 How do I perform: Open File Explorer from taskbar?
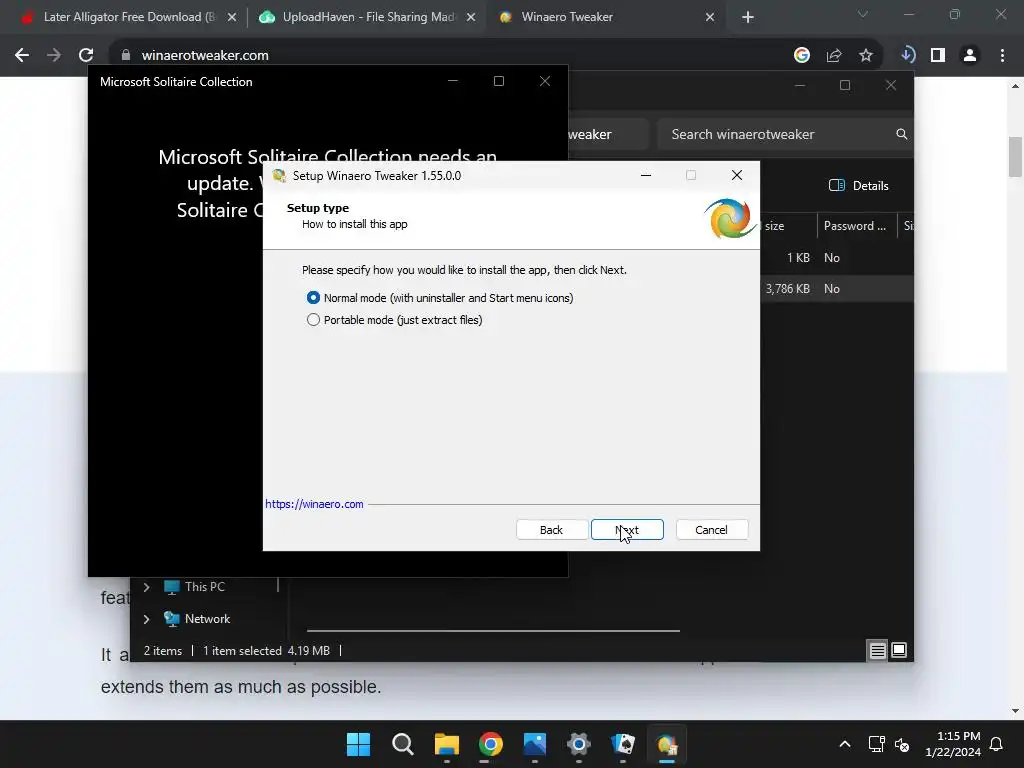pyautogui.click(x=447, y=744)
